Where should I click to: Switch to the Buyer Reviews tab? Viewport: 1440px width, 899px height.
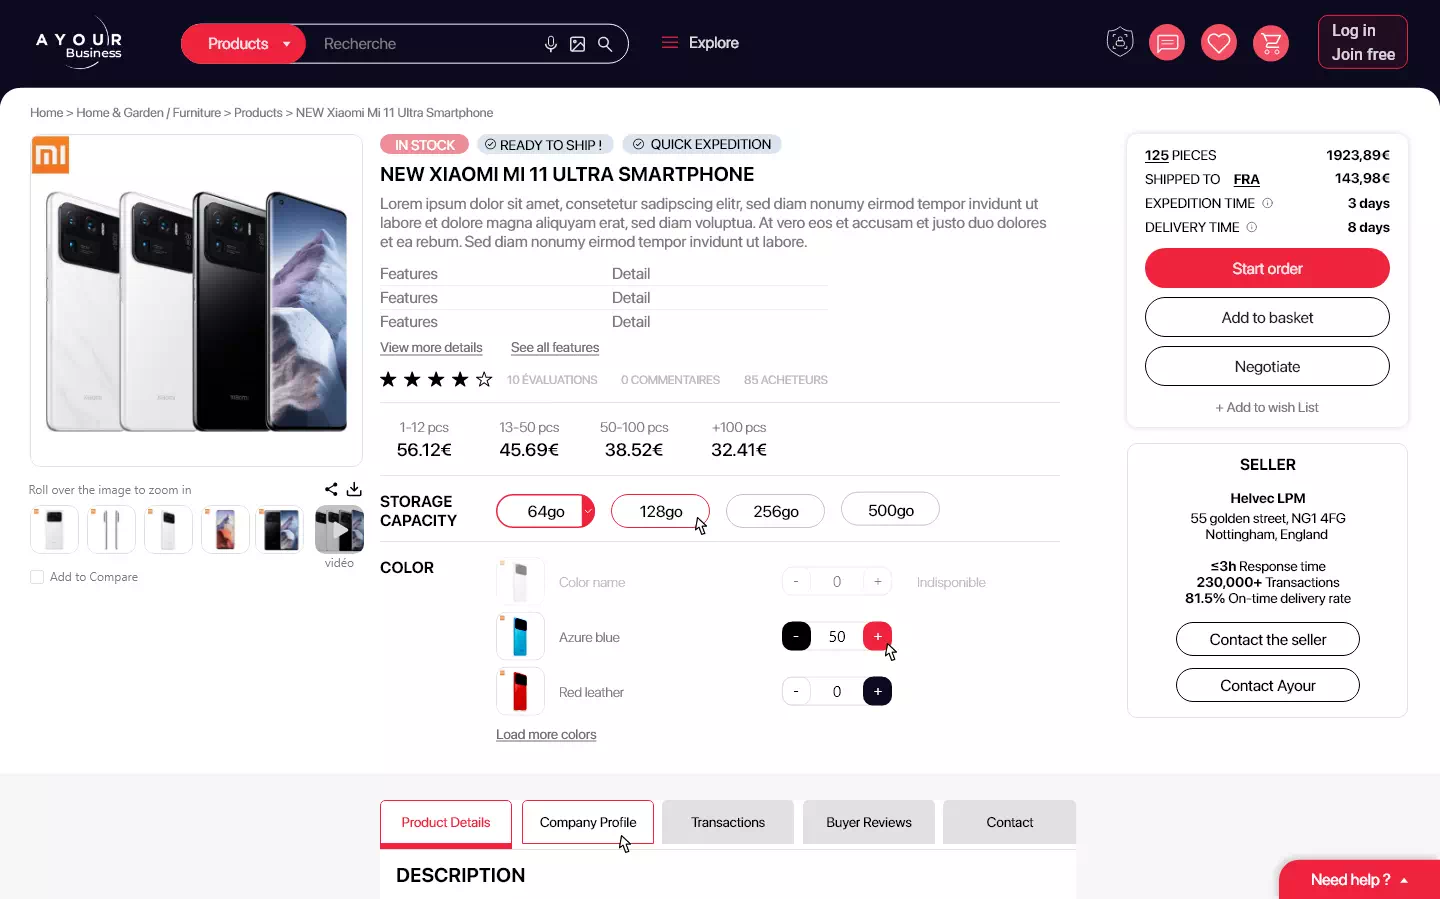[x=868, y=822]
